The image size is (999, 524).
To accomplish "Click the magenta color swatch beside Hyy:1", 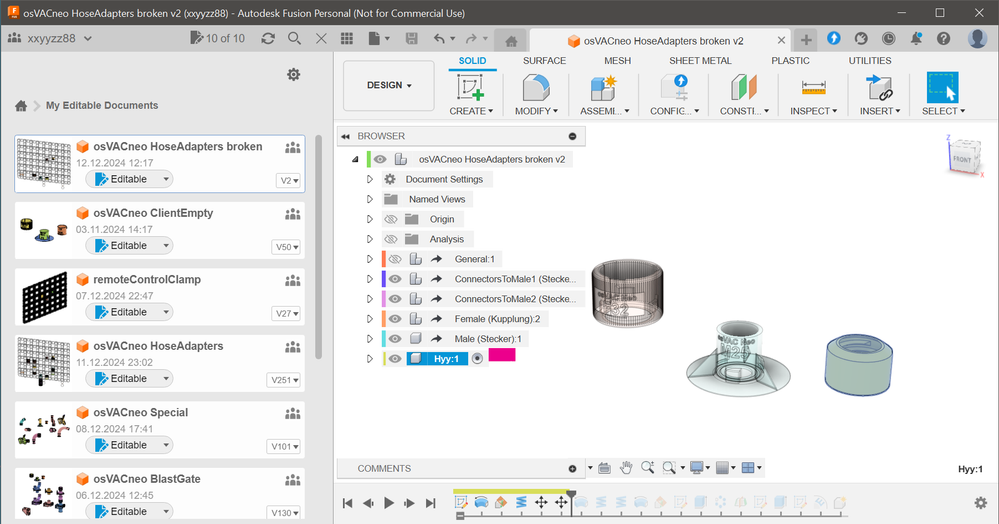I will click(502, 355).
